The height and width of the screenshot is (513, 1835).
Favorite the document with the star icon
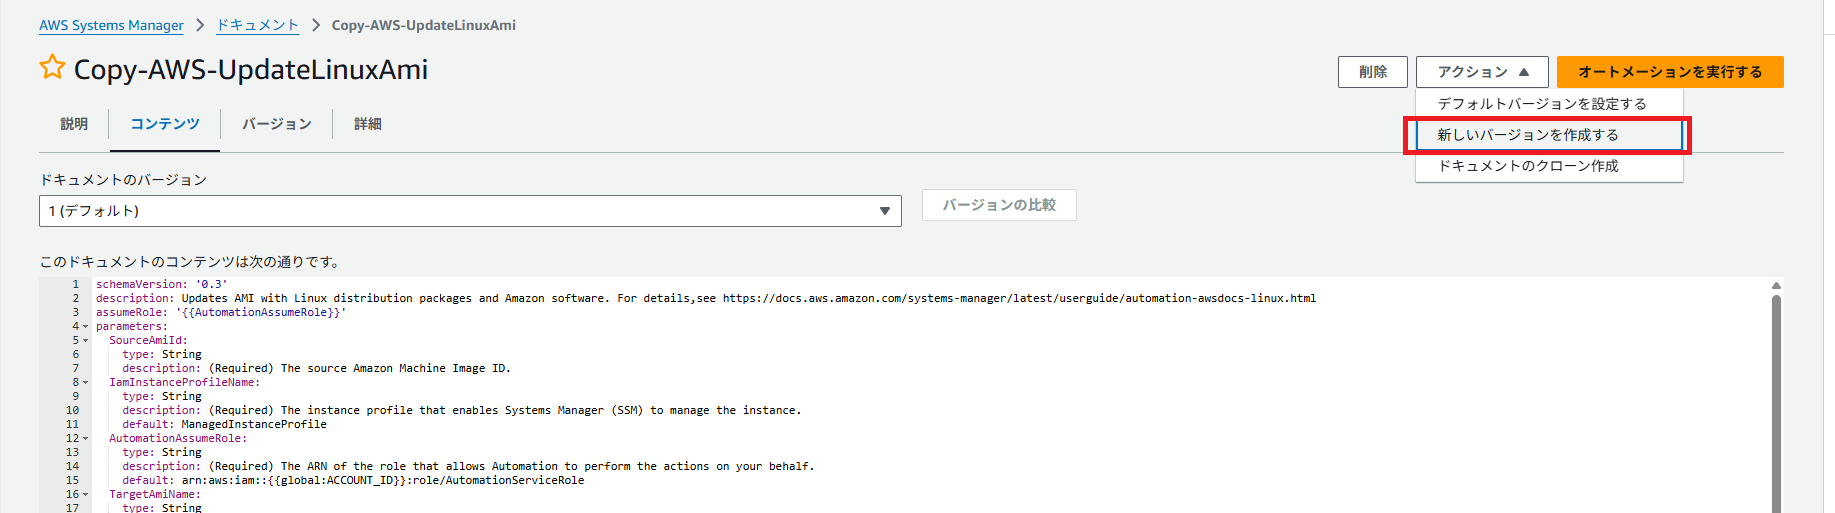coord(52,68)
